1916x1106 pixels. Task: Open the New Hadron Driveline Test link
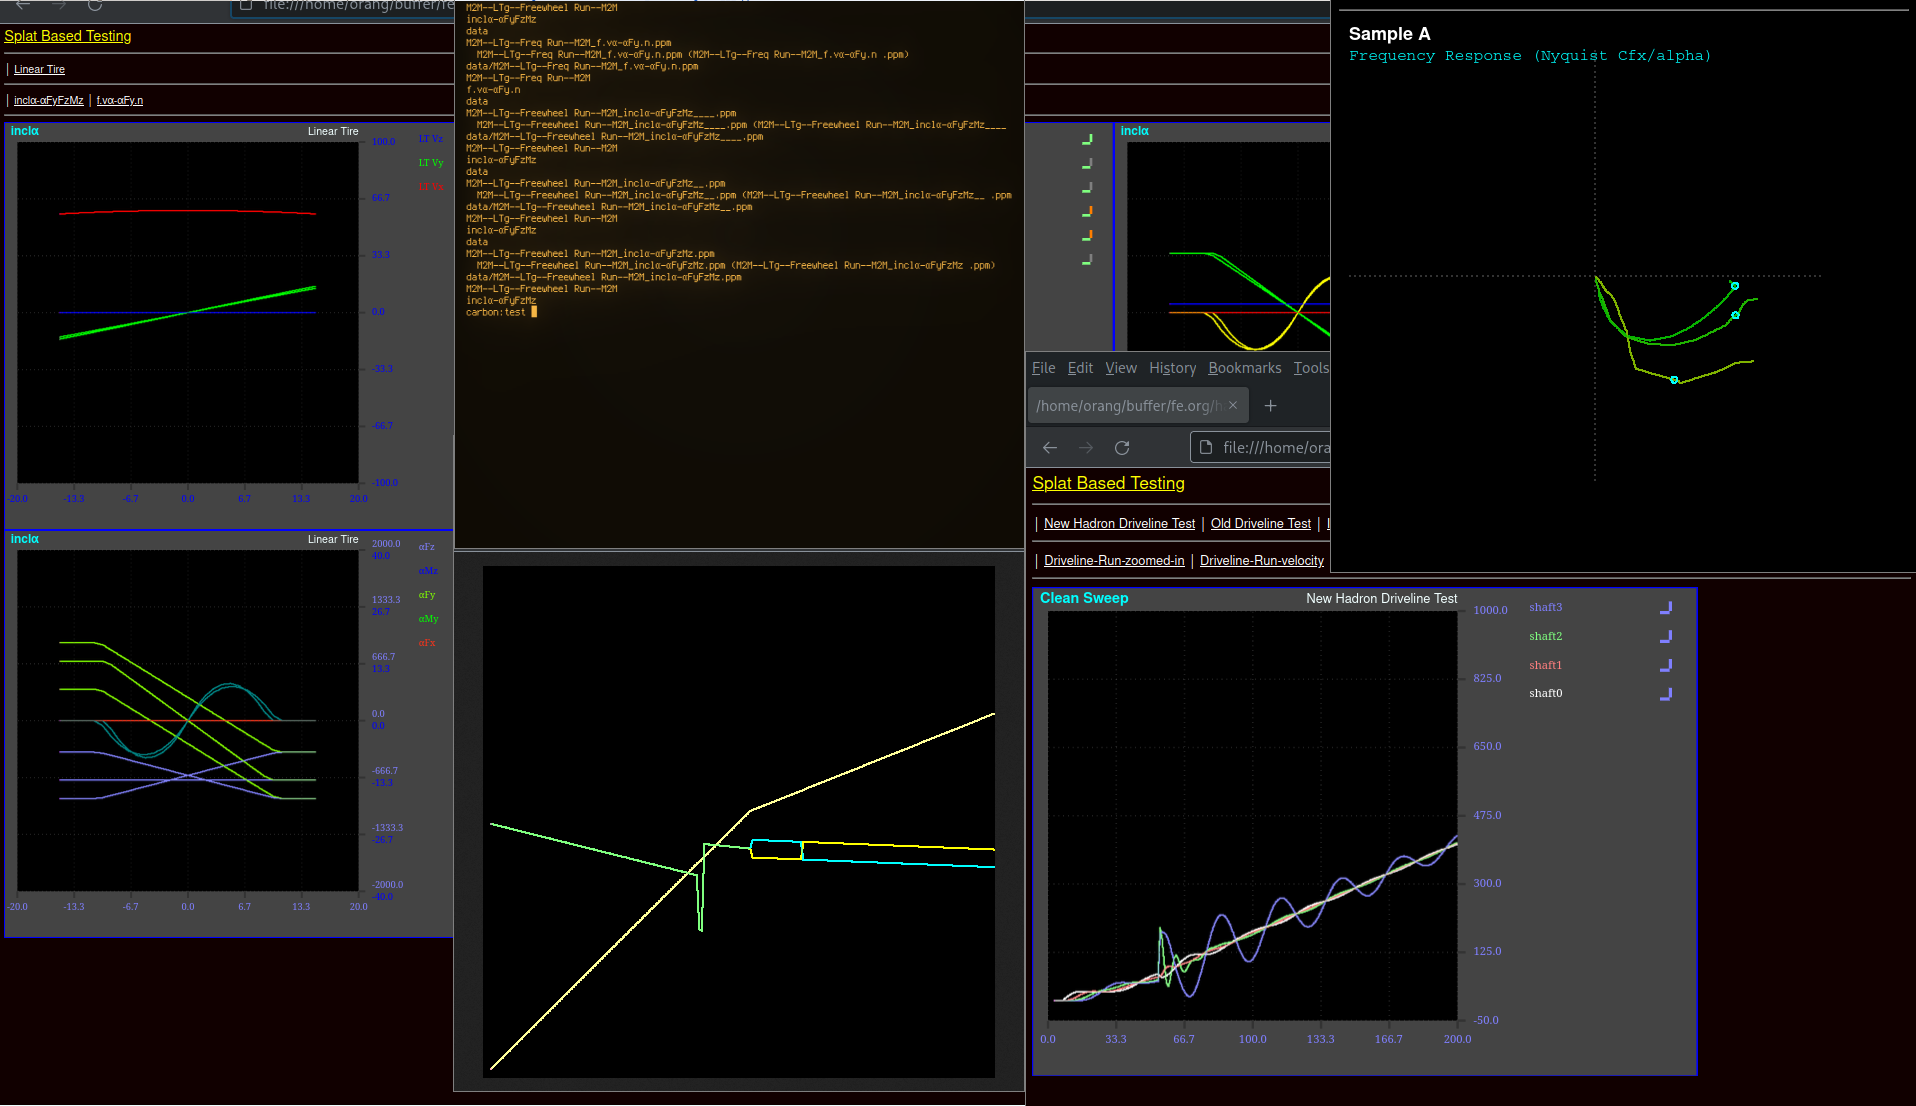coord(1119,524)
